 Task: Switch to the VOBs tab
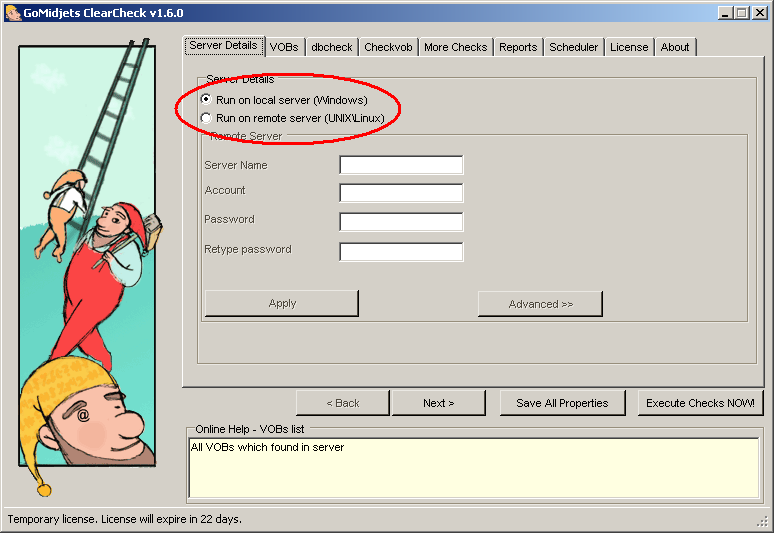284,47
